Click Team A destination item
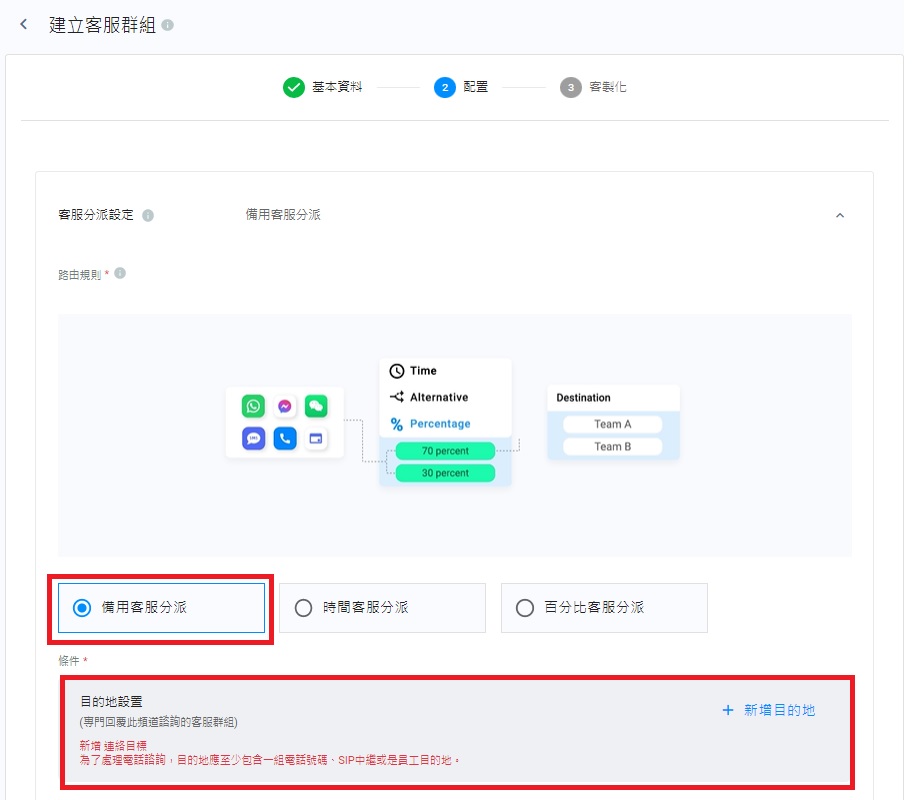The width and height of the screenshot is (912, 800). point(612,424)
